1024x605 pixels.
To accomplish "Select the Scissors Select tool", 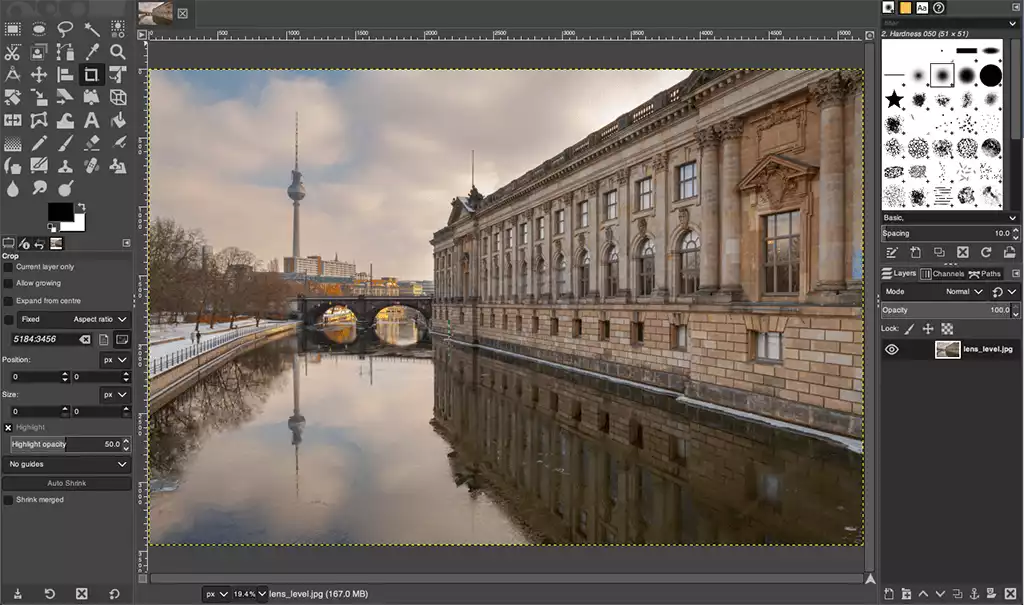I will [13, 52].
